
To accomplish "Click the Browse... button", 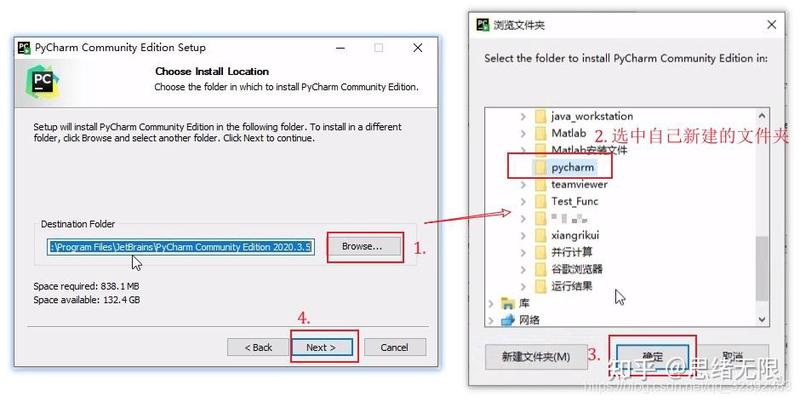I will (362, 246).
